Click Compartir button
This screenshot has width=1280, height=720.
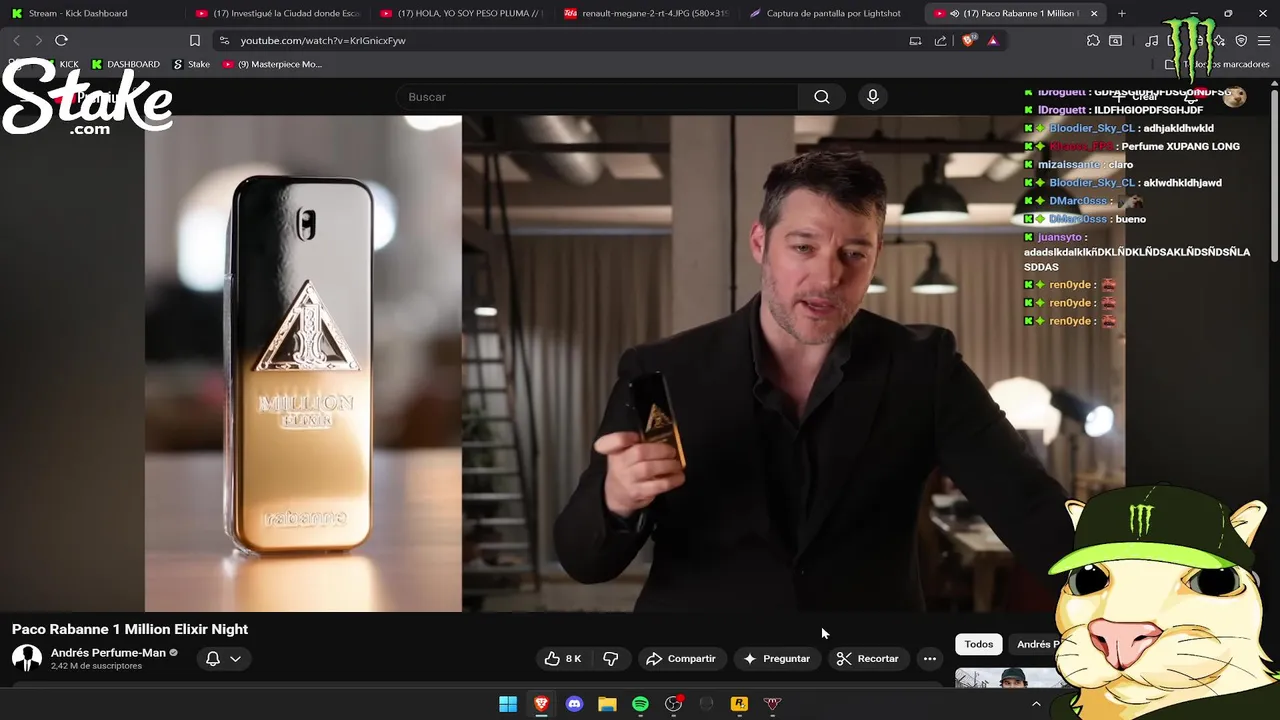point(681,658)
